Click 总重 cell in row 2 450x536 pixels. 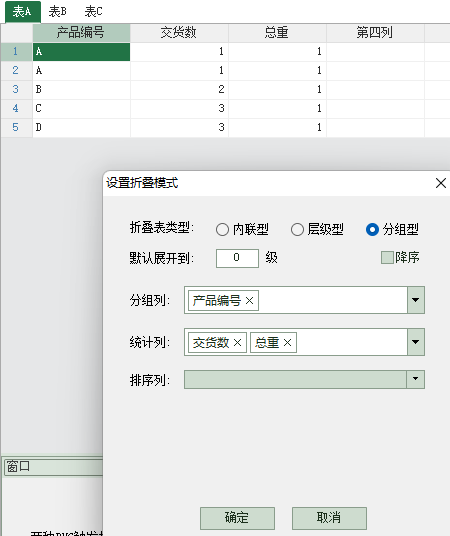point(277,71)
